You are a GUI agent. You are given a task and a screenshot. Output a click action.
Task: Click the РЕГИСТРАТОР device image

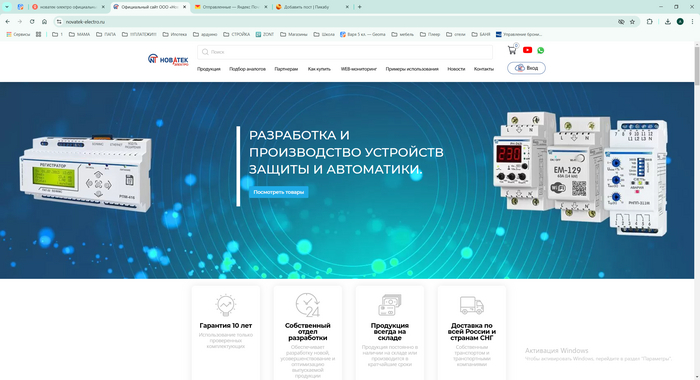[x=86, y=173]
